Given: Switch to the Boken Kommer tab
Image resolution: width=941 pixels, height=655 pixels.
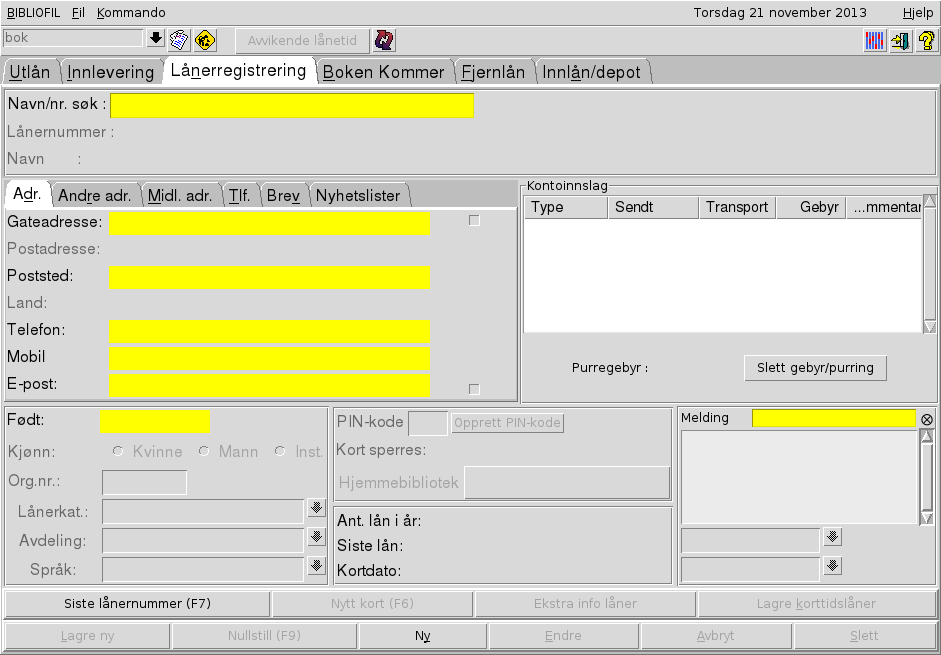Looking at the screenshot, I should tap(383, 72).
